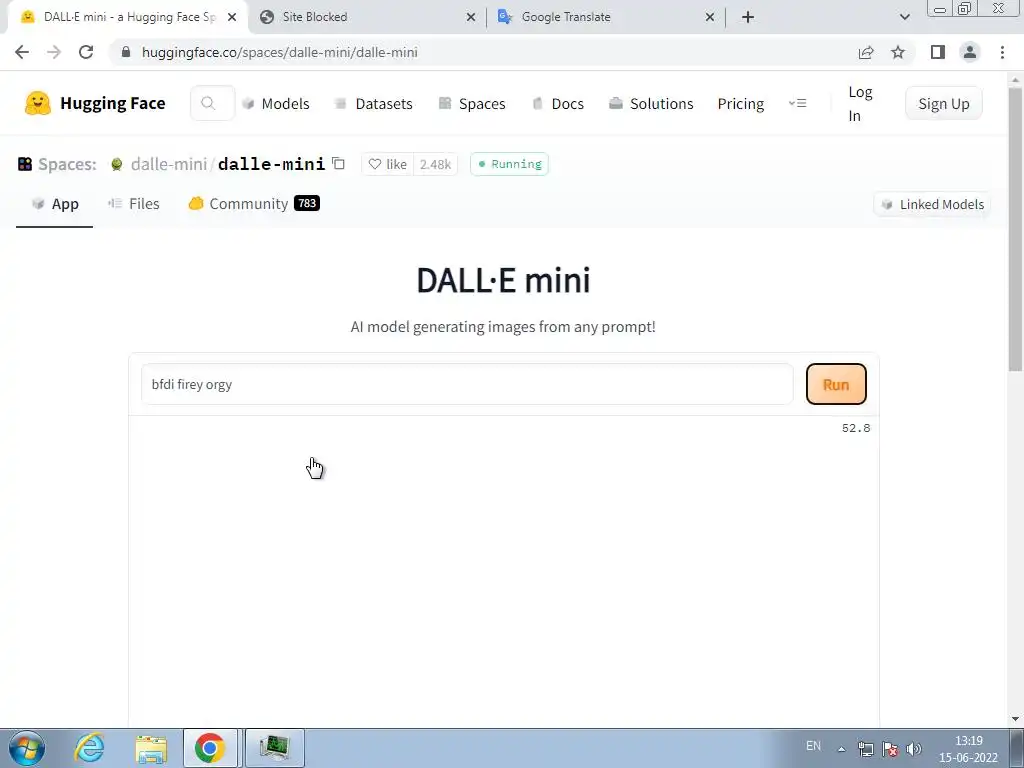Launch Internet Explorer from taskbar
1024x768 pixels.
click(89, 748)
